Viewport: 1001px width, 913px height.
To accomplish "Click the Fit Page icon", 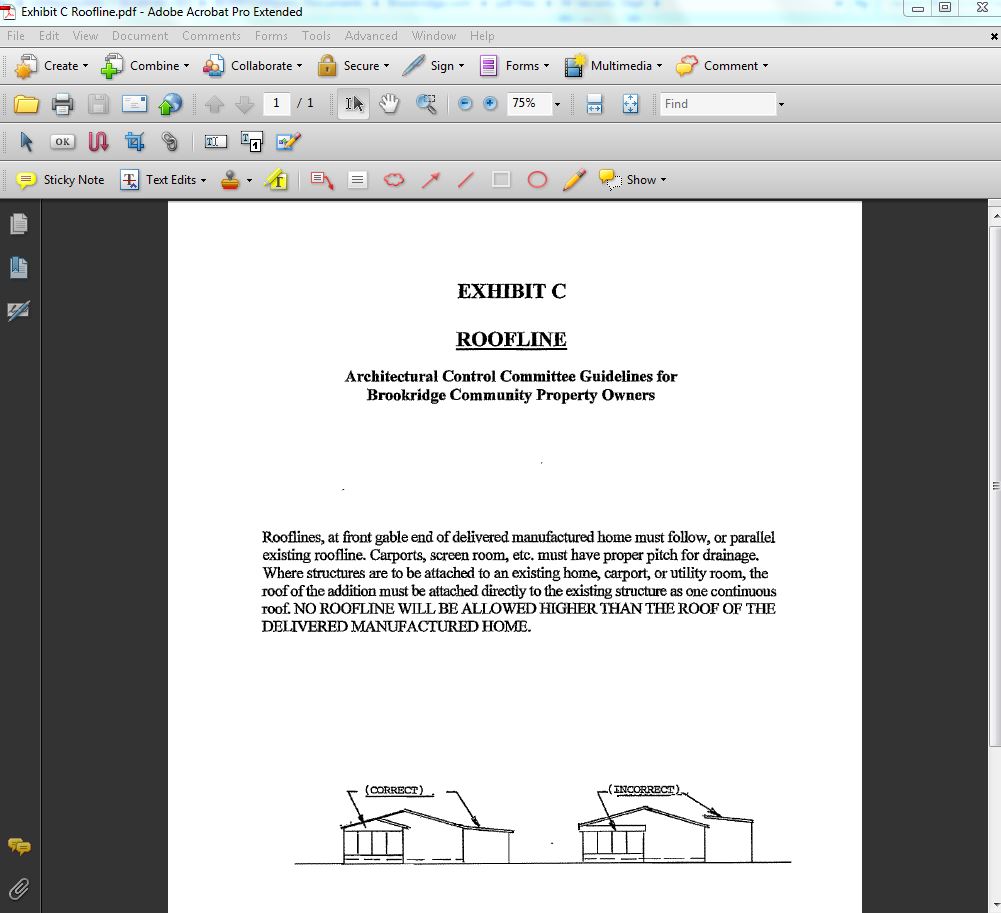I will 630,103.
